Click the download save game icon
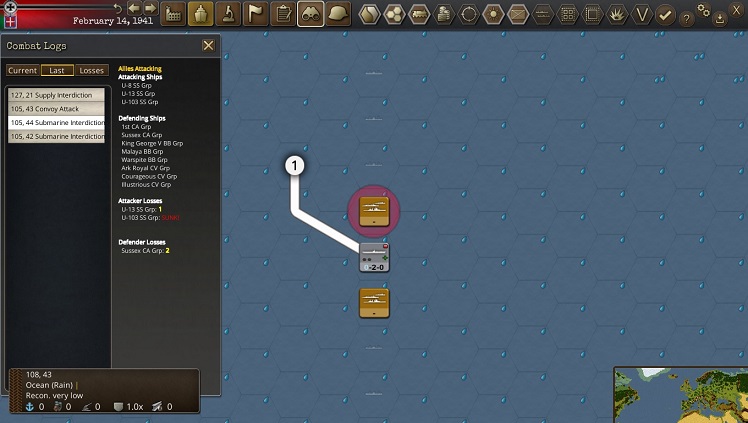748x423 pixels. pyautogui.click(x=720, y=19)
